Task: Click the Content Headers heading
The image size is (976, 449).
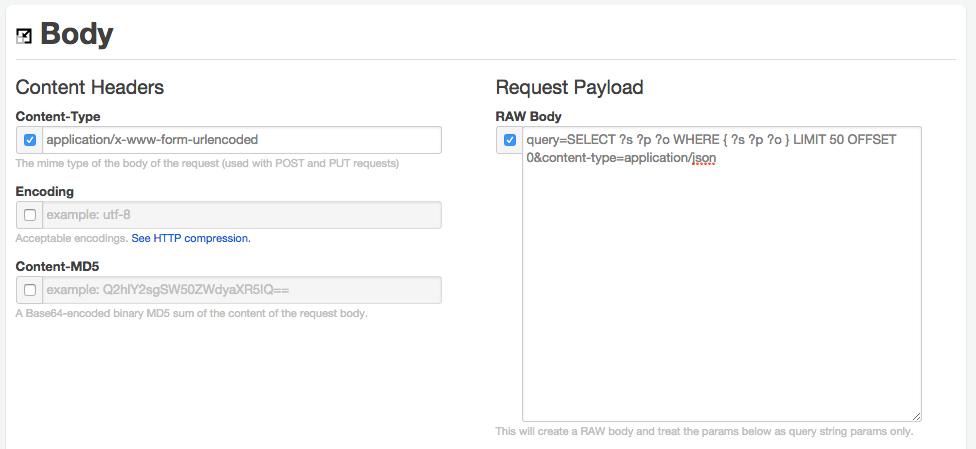Action: coord(90,88)
